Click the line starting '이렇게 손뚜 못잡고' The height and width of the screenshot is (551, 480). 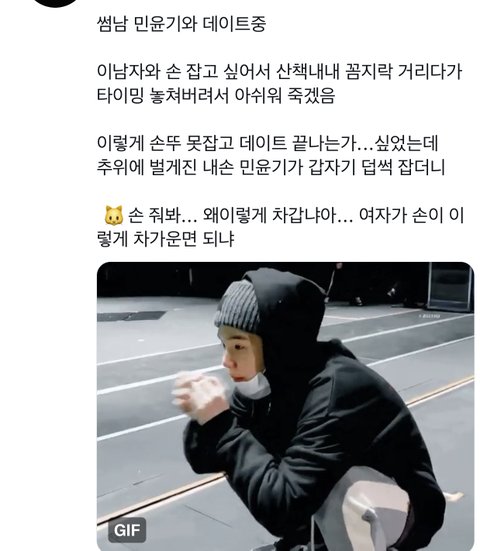coord(267,143)
